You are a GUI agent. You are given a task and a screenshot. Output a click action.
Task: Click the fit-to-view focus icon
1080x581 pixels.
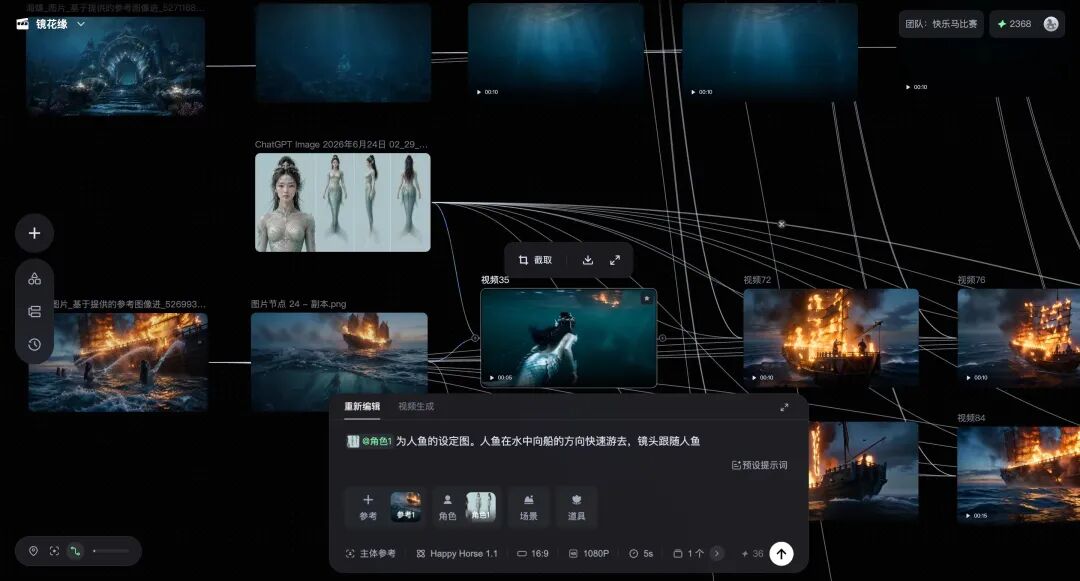pyautogui.click(x=54, y=551)
